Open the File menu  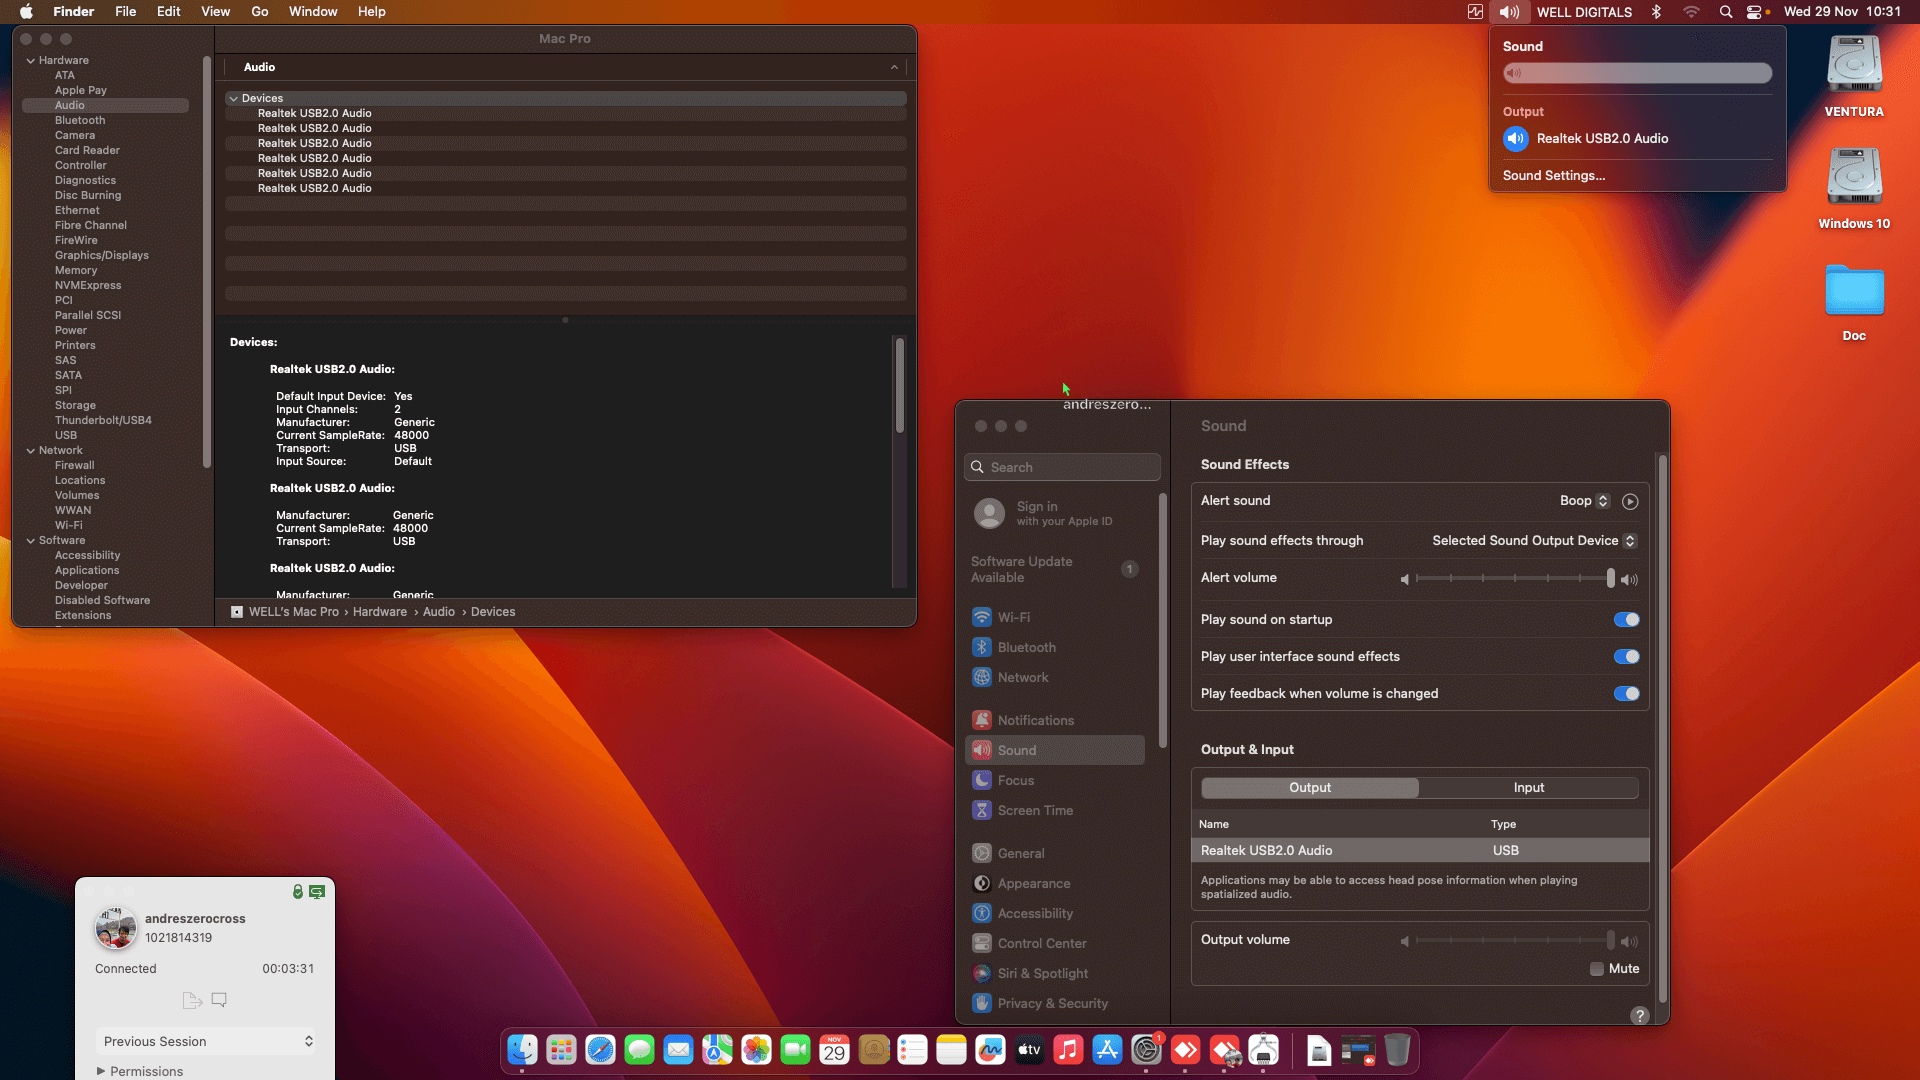point(125,12)
